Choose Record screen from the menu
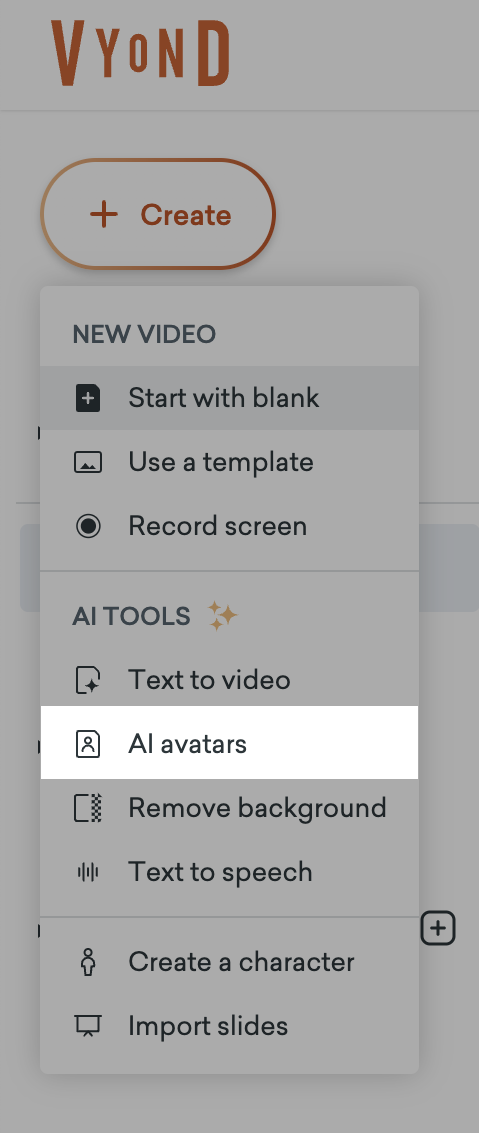 (x=230, y=526)
